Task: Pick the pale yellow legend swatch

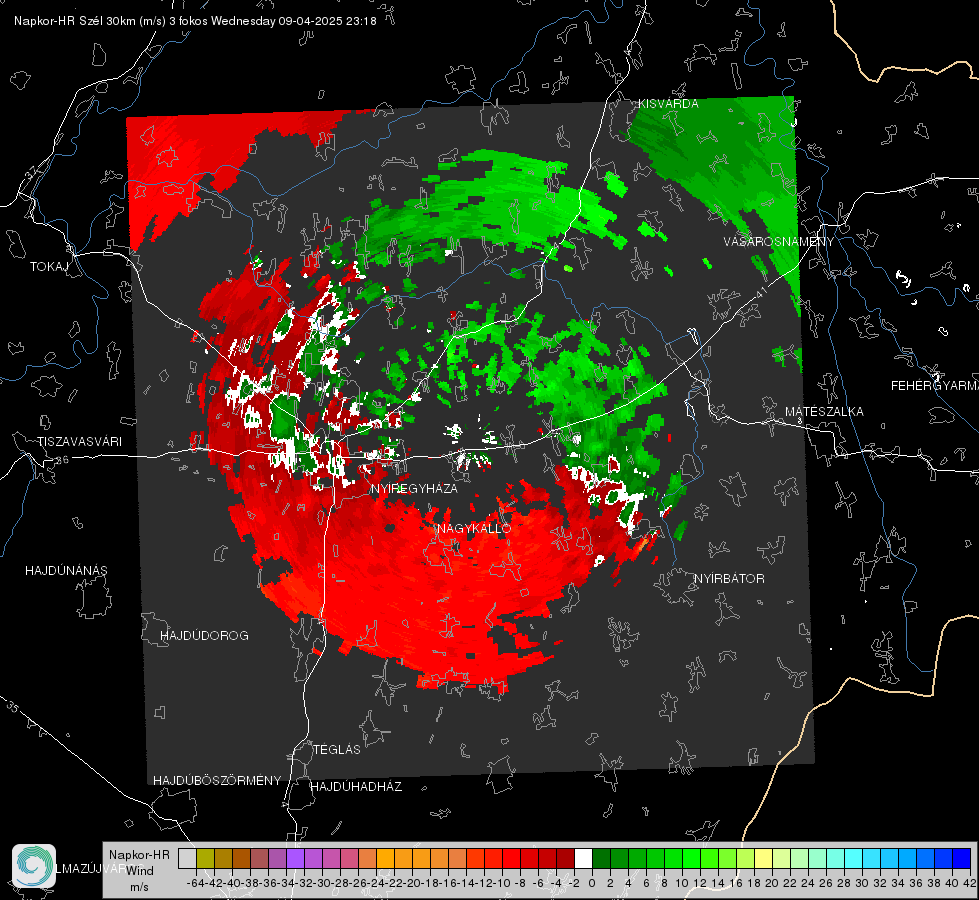Action: coord(764,858)
